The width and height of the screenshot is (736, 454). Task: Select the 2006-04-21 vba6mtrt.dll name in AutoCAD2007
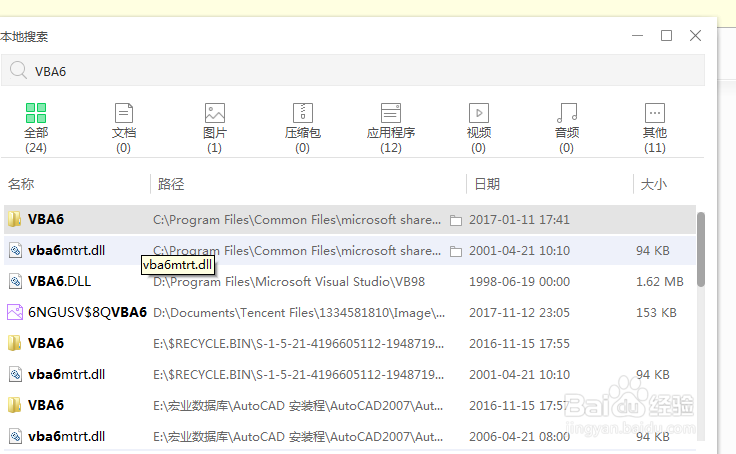tap(66, 436)
